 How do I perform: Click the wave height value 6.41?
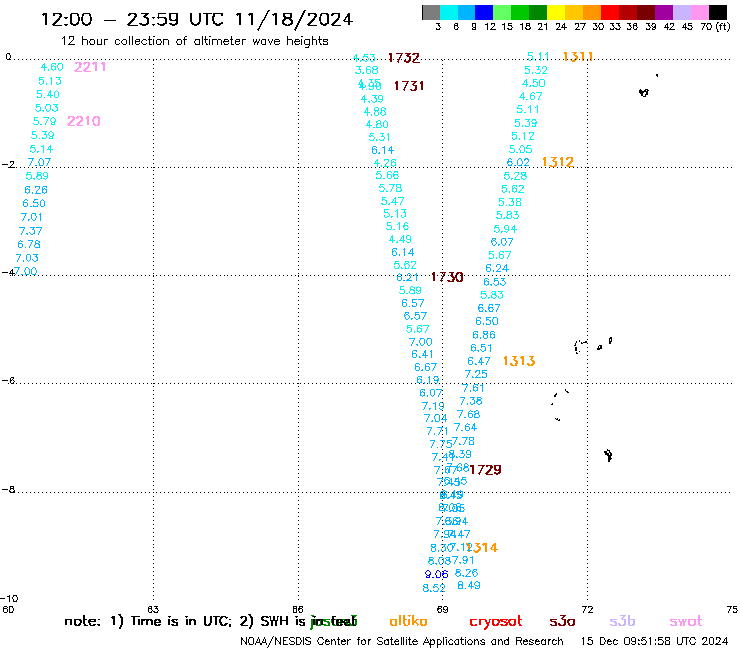coord(422,354)
